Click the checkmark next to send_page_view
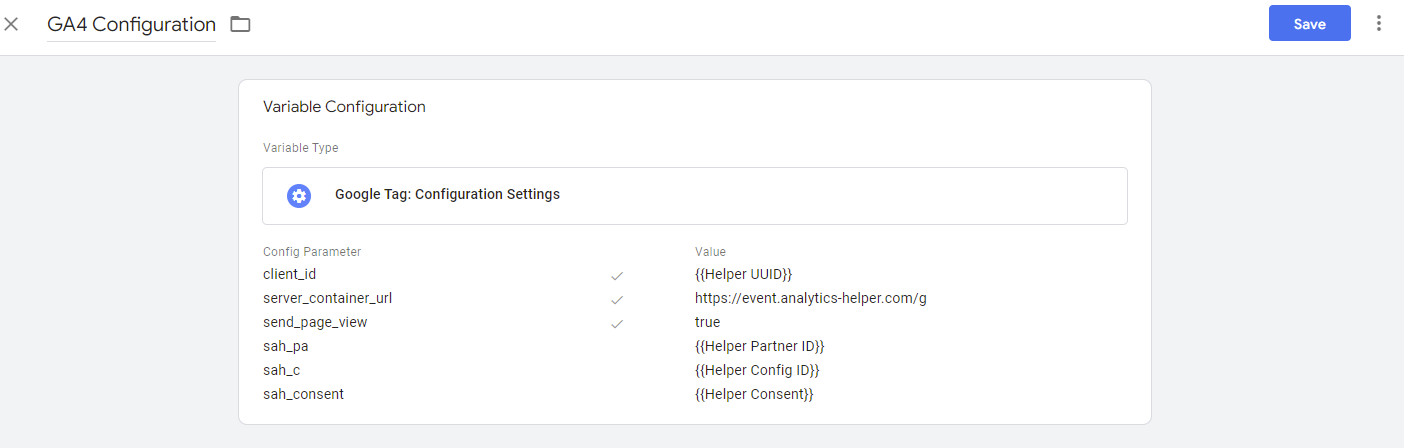 [617, 323]
